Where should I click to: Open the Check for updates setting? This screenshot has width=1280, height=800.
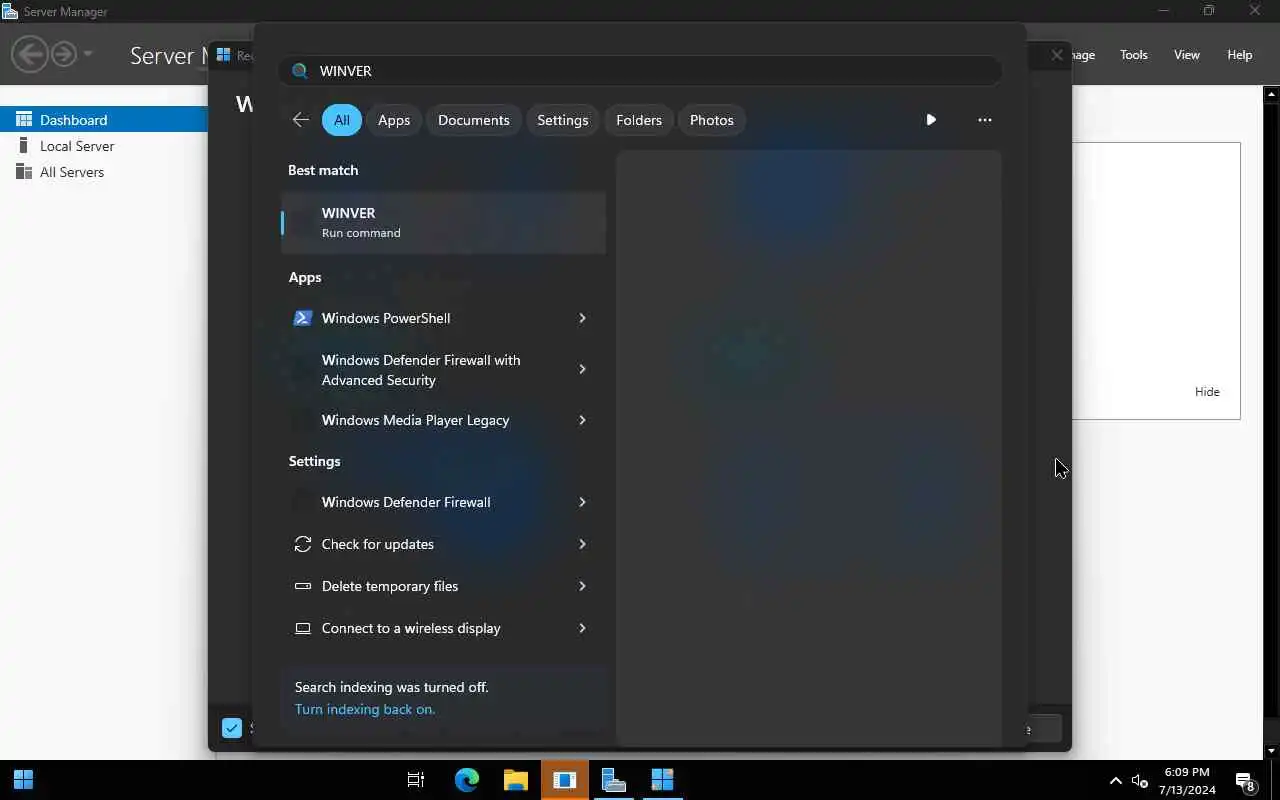click(428, 544)
